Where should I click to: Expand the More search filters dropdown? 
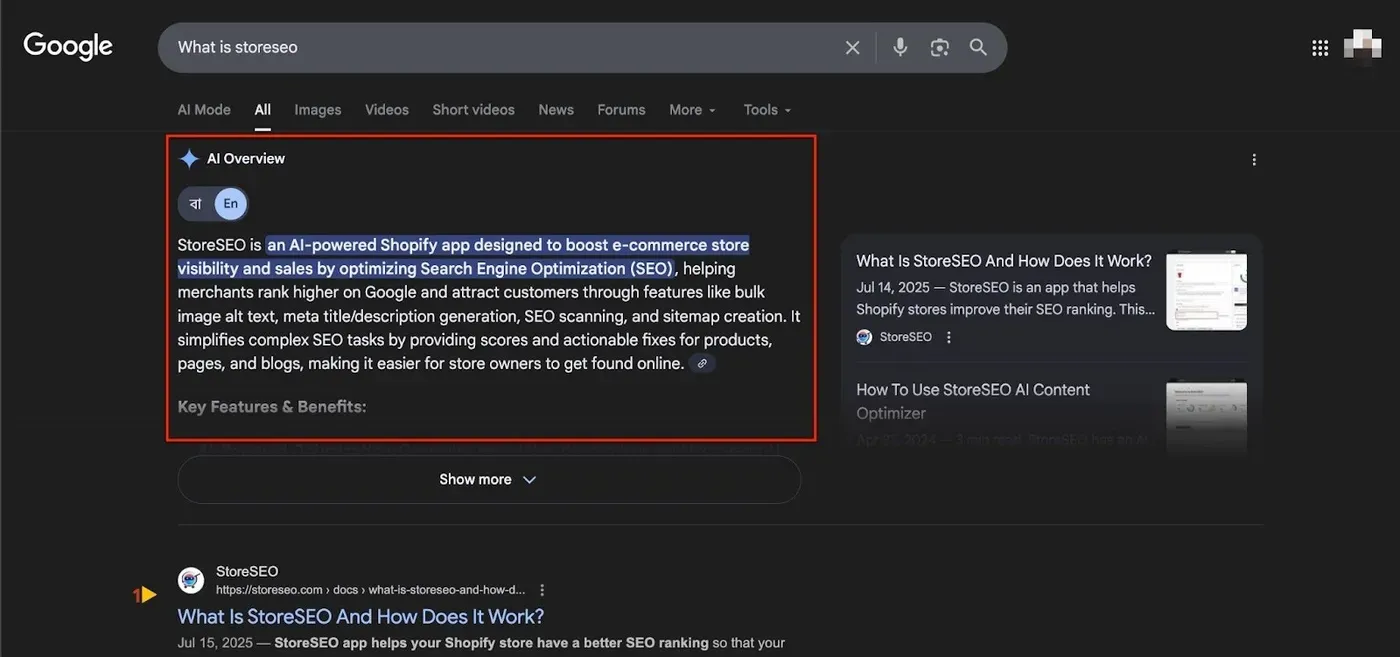693,110
